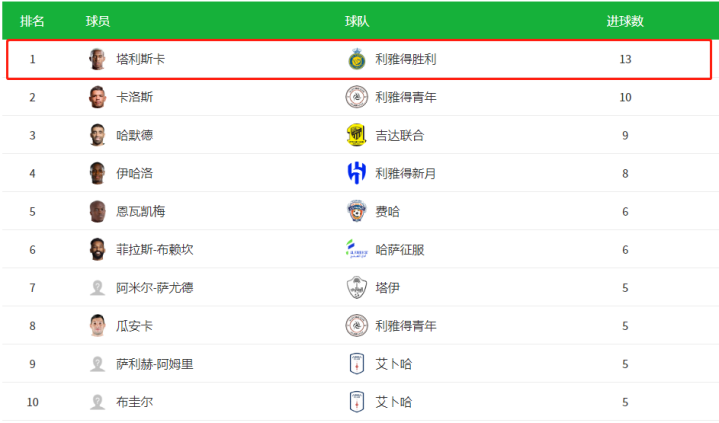
Task: Open the 利雅得新月 blue logo
Action: [x=357, y=173]
